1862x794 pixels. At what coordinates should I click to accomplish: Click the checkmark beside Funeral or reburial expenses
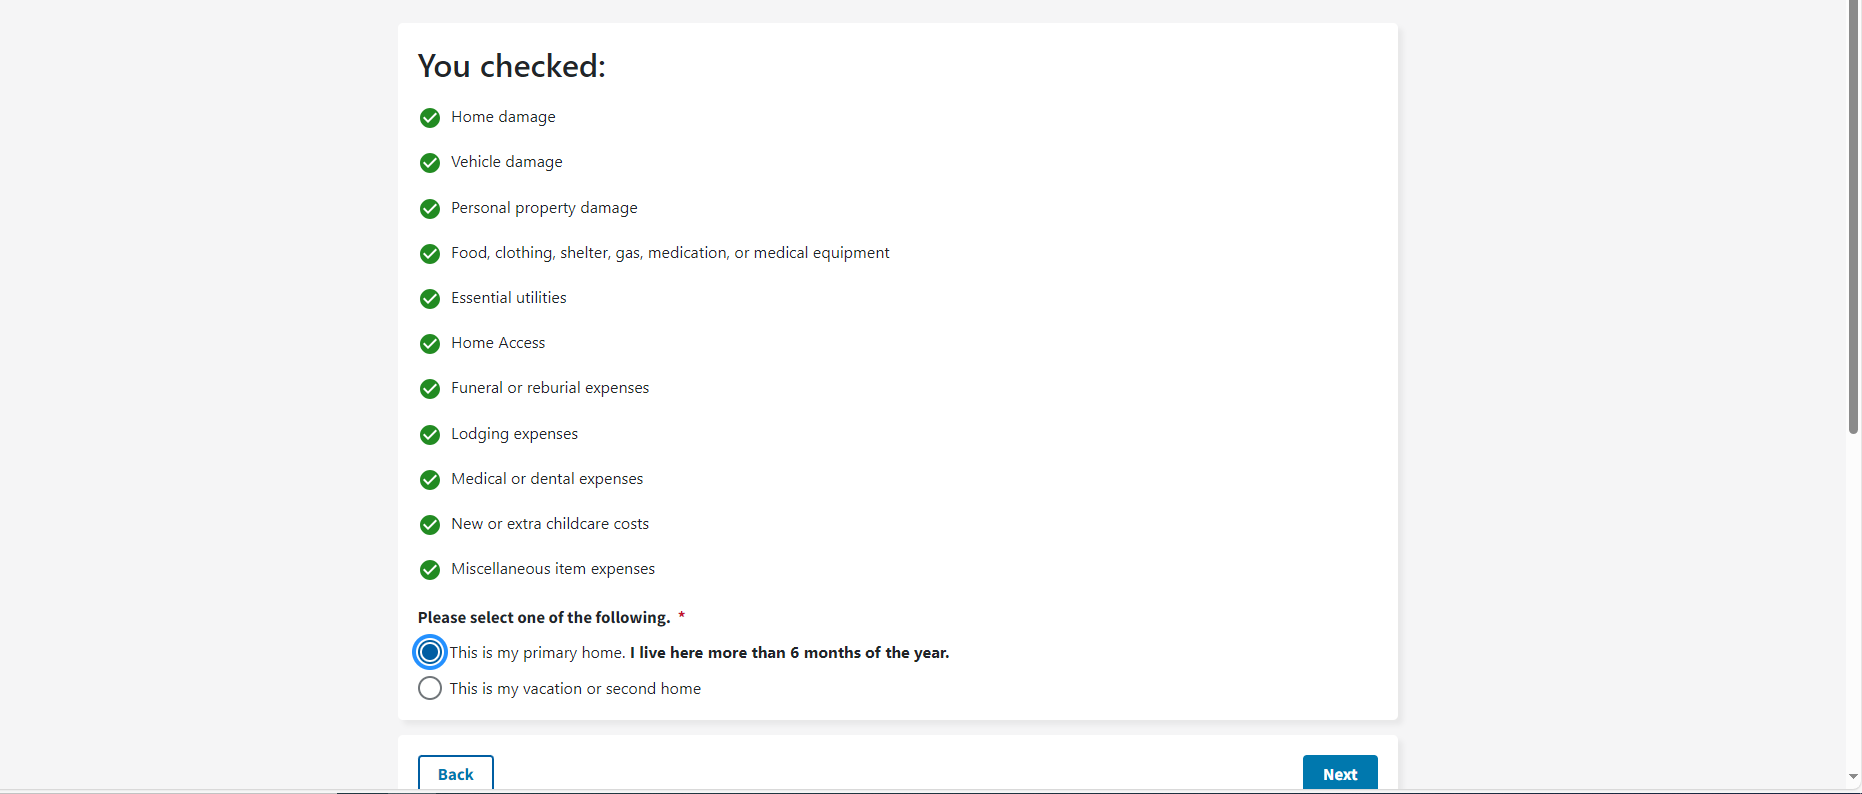pyautogui.click(x=430, y=389)
